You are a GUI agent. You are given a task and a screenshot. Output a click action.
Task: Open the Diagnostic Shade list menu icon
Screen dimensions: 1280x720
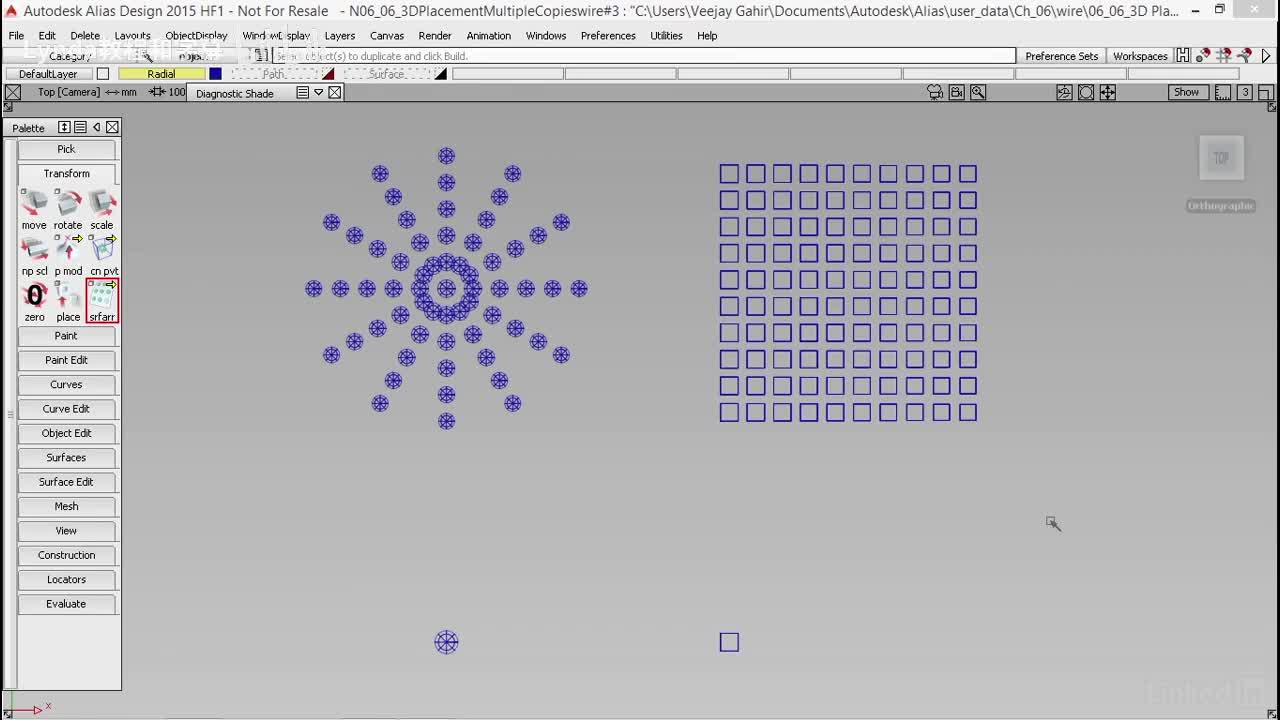point(302,93)
